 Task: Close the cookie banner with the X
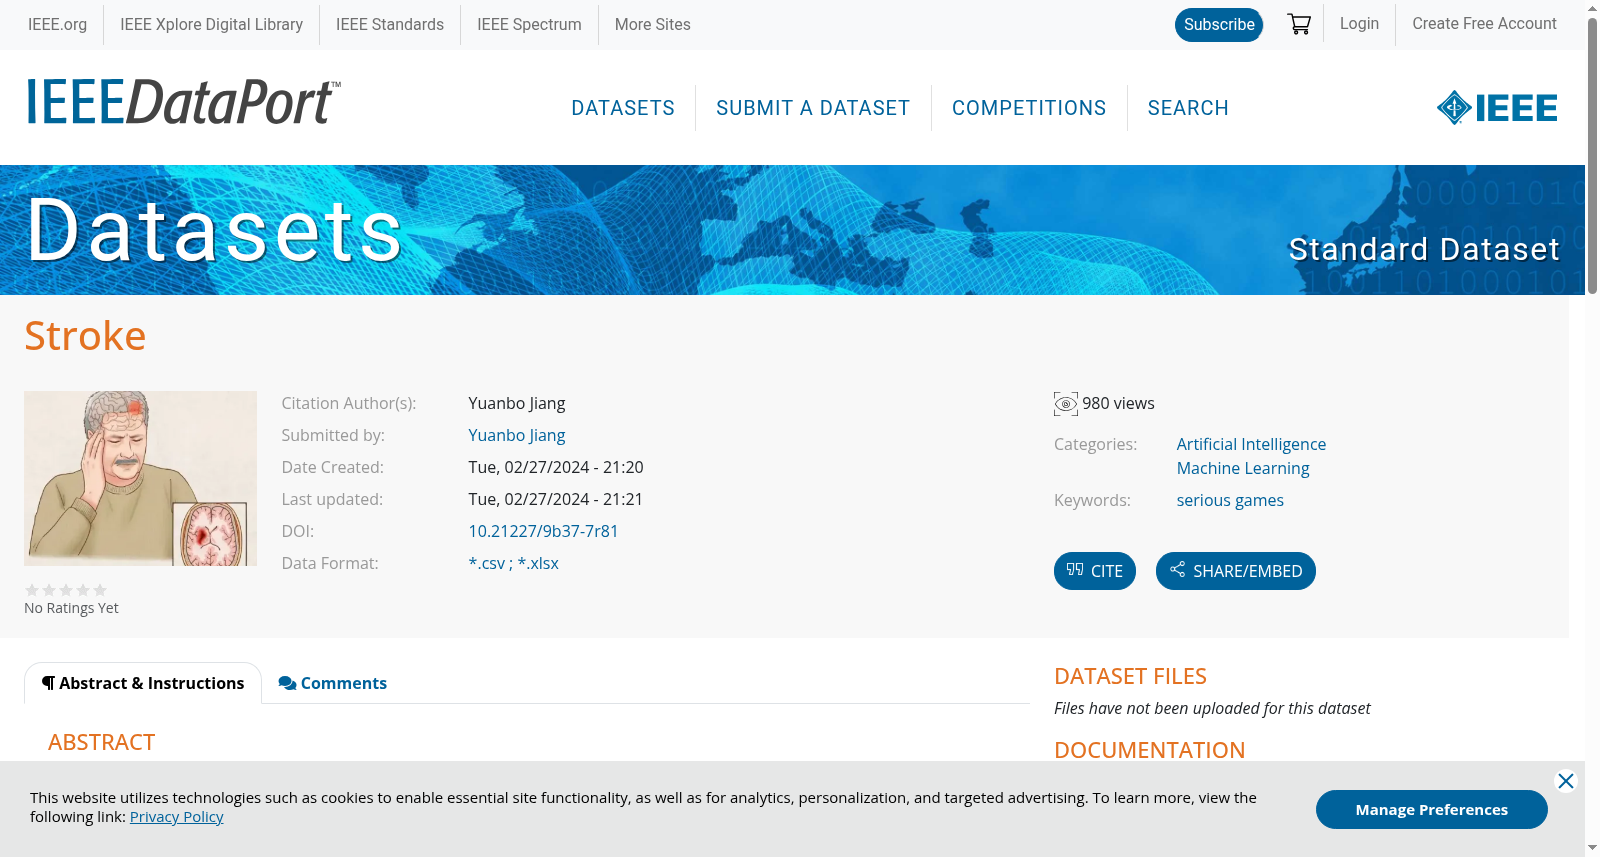[x=1566, y=781]
